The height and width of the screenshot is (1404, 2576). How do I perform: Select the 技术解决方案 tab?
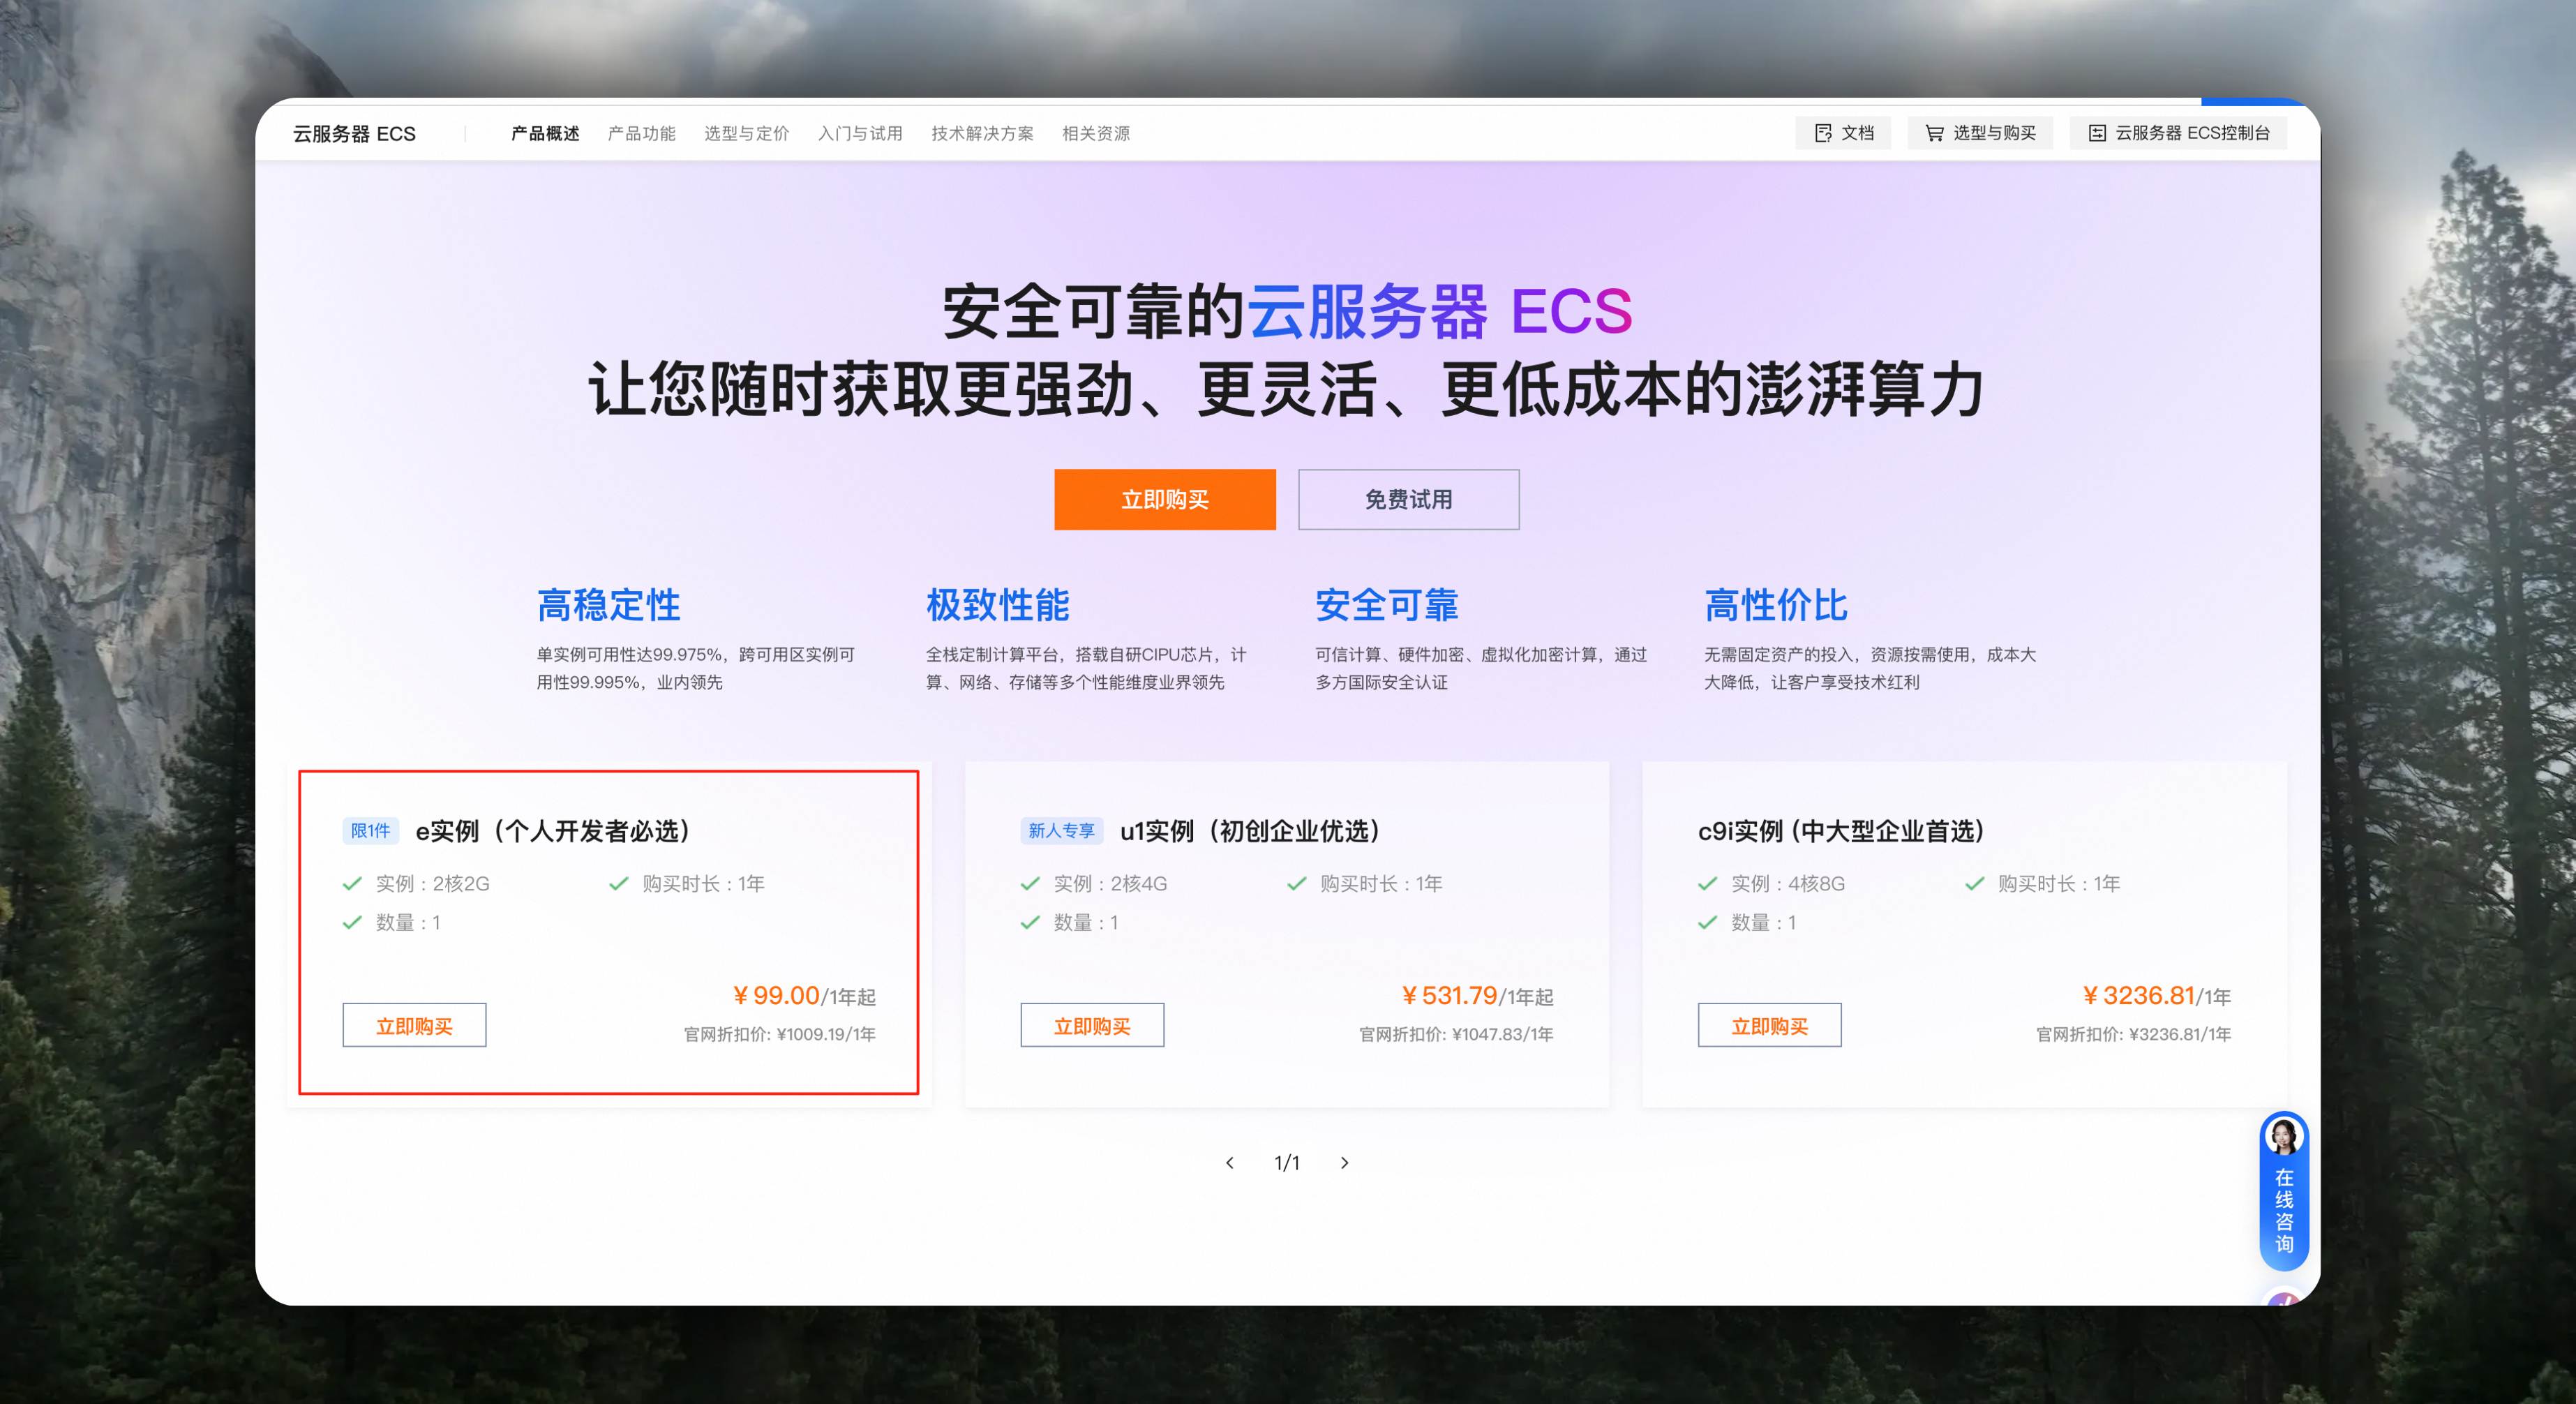click(x=982, y=133)
